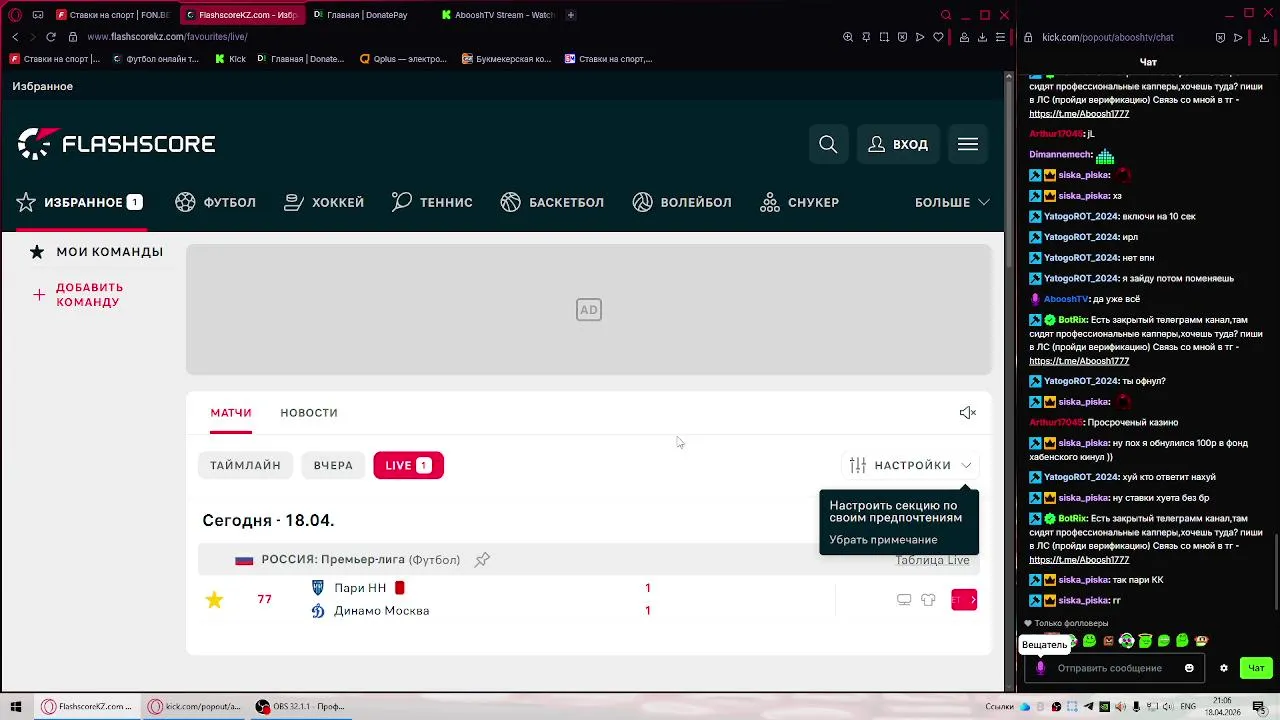Open chat settings gear icon
The width and height of the screenshot is (1280, 720).
[1223, 668]
